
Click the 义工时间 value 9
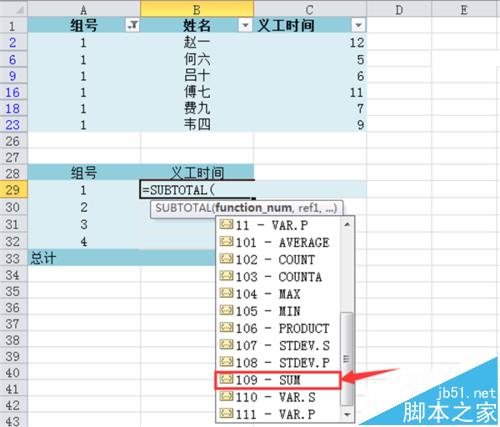(310, 125)
